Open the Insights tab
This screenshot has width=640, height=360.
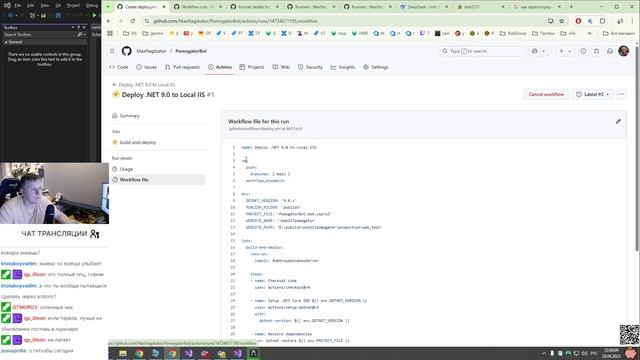pos(343,67)
